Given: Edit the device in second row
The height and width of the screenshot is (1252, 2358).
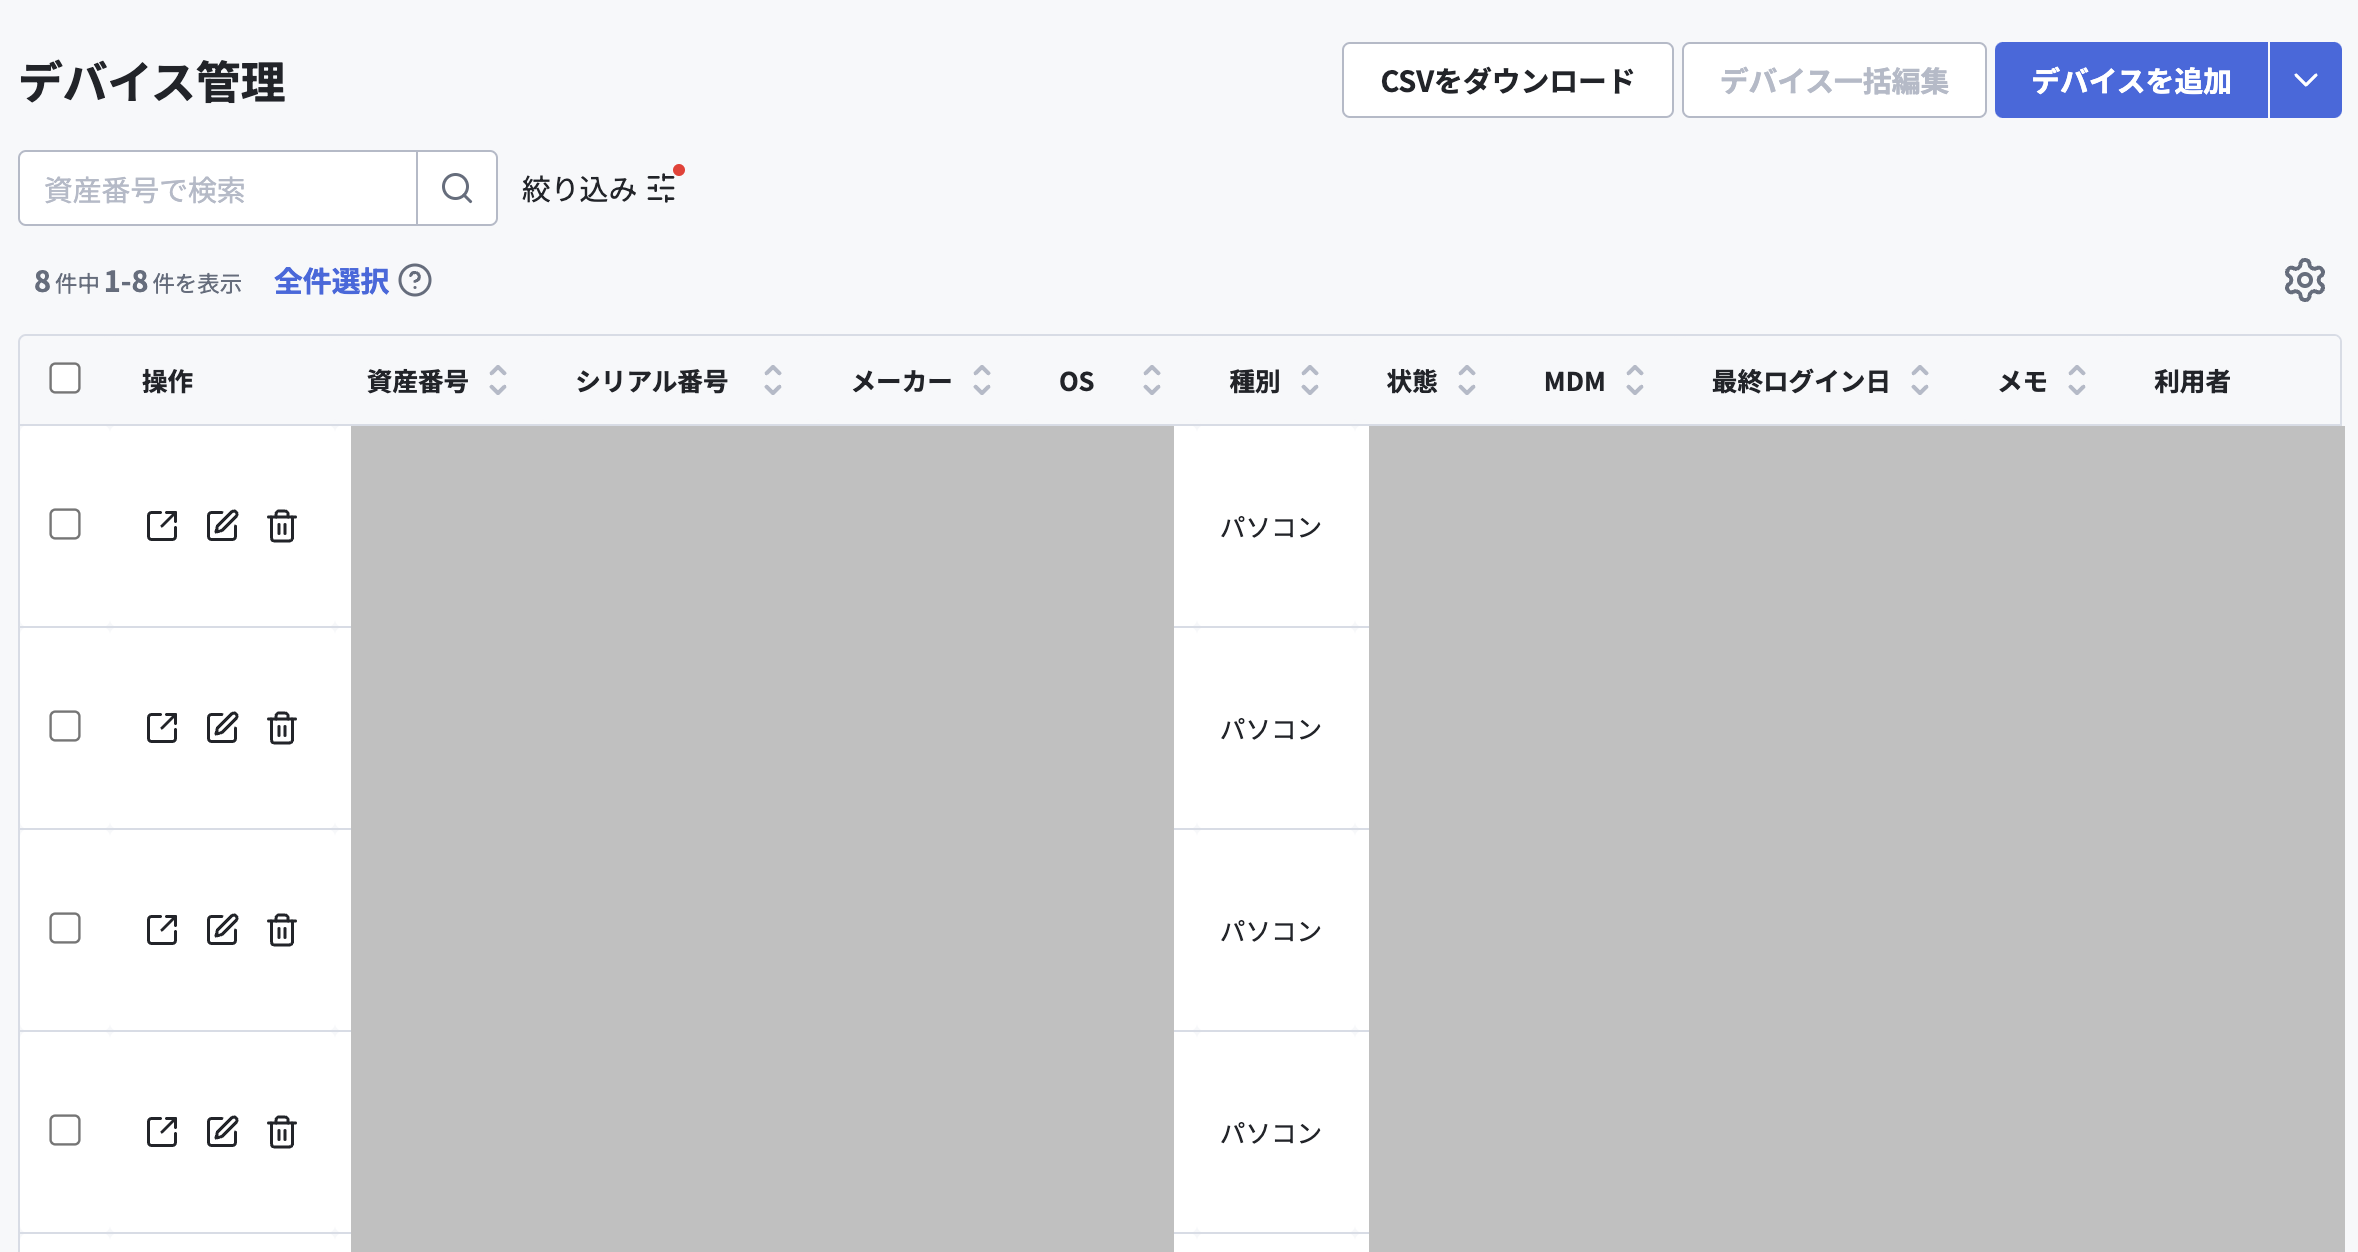Looking at the screenshot, I should (222, 727).
